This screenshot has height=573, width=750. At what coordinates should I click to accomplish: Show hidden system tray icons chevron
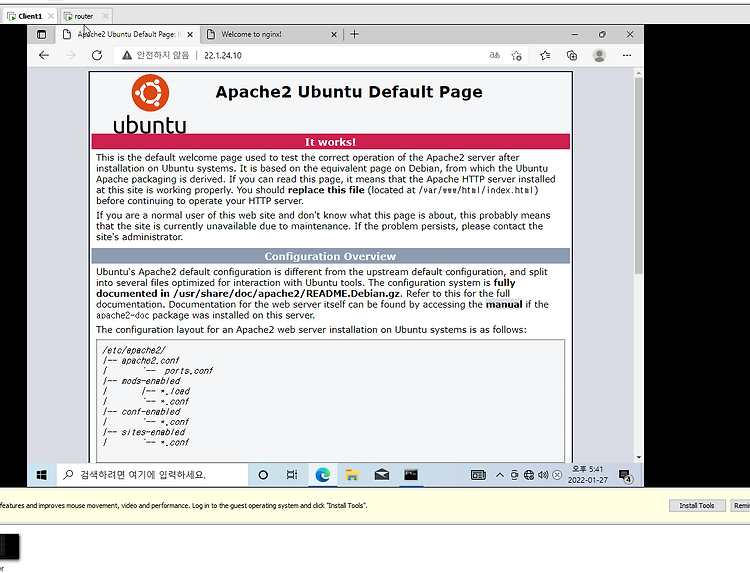click(500, 475)
